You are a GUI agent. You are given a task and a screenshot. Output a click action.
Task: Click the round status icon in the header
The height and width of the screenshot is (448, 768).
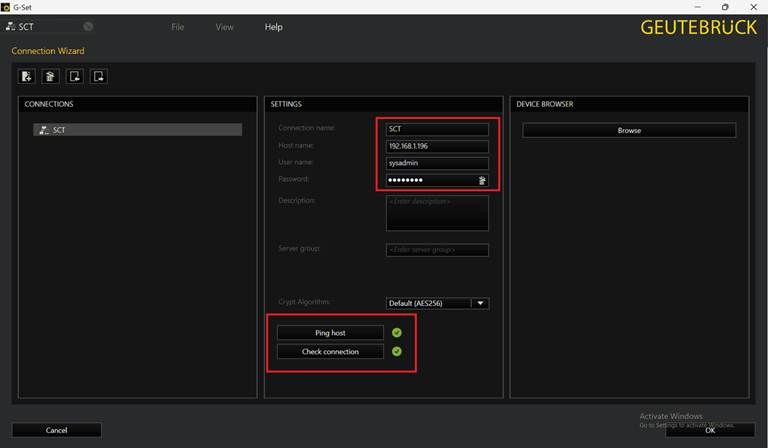[x=88, y=26]
